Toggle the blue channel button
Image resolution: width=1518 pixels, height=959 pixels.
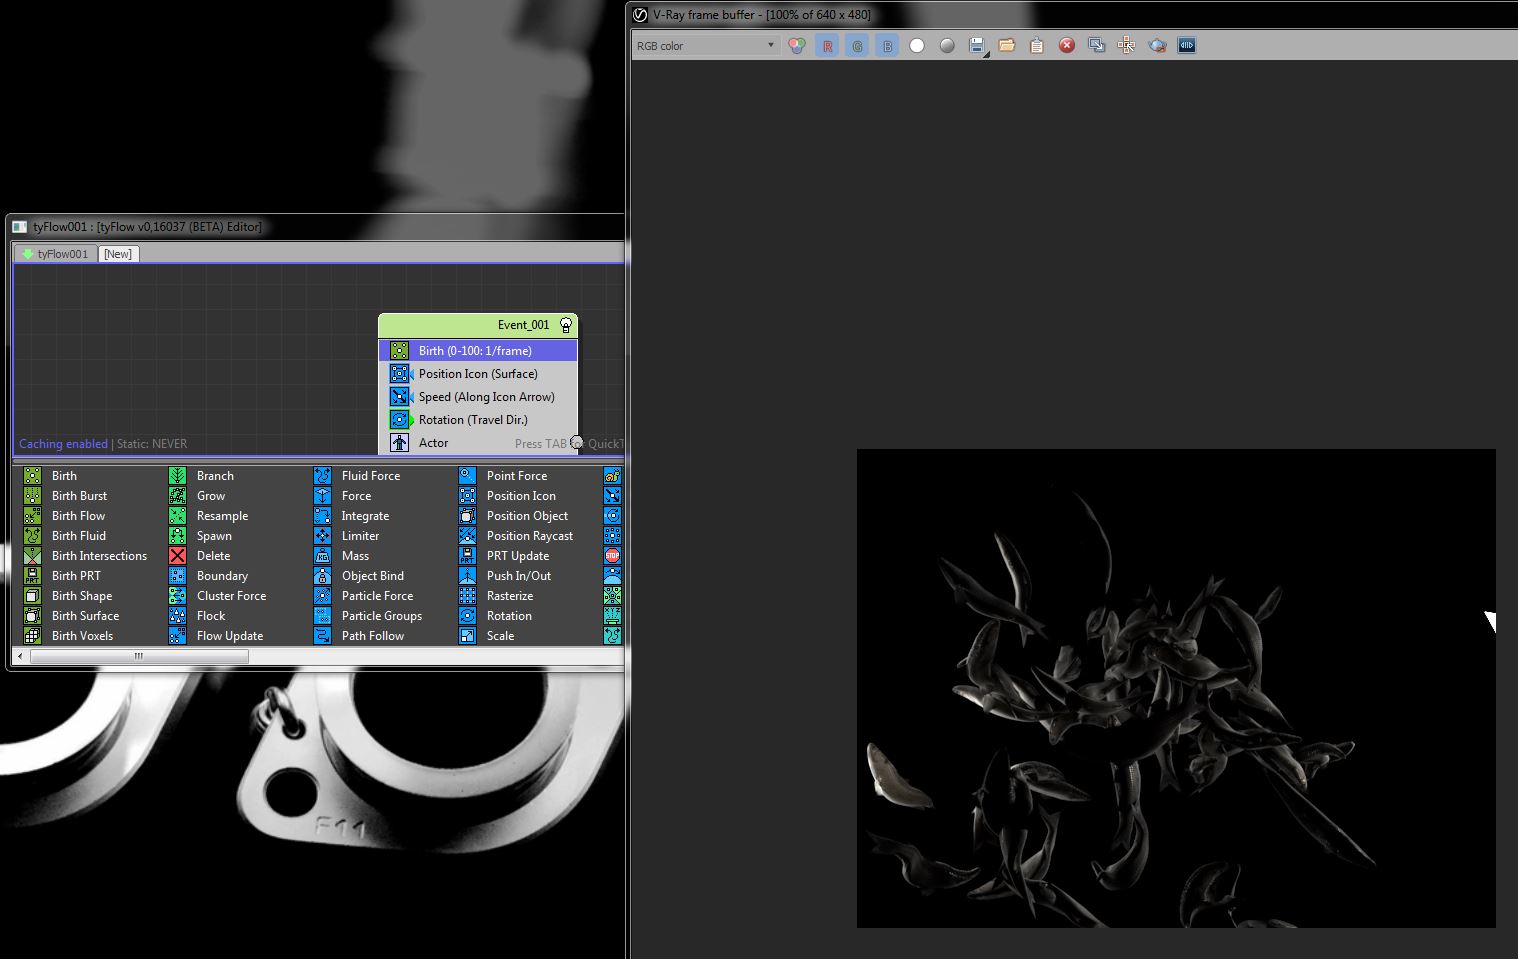pos(887,46)
